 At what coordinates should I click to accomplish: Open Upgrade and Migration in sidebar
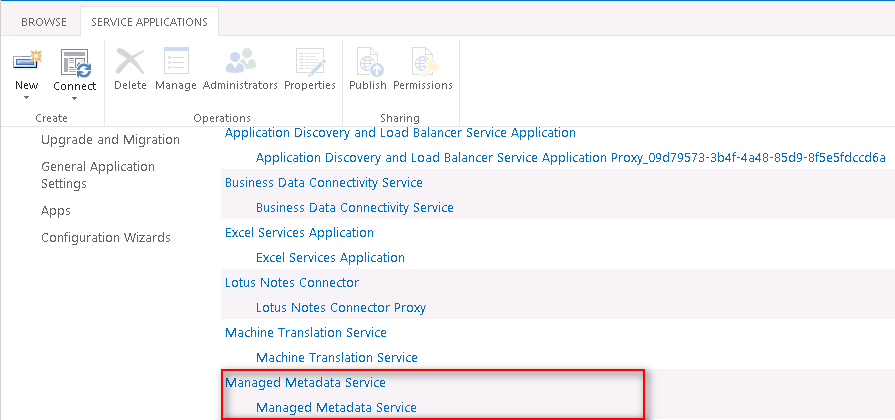click(x=110, y=140)
